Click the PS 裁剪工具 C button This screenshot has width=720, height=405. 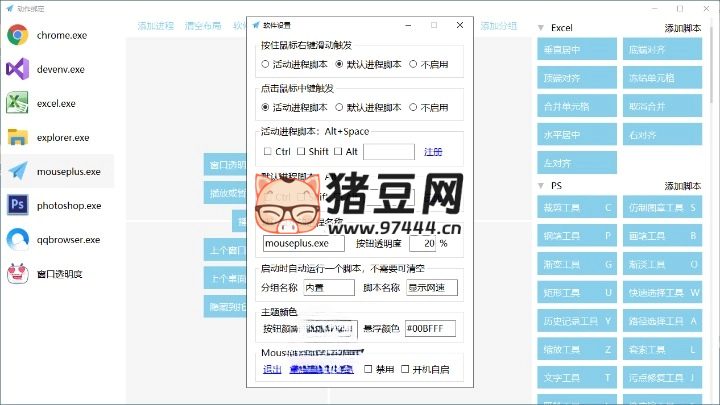coord(577,207)
